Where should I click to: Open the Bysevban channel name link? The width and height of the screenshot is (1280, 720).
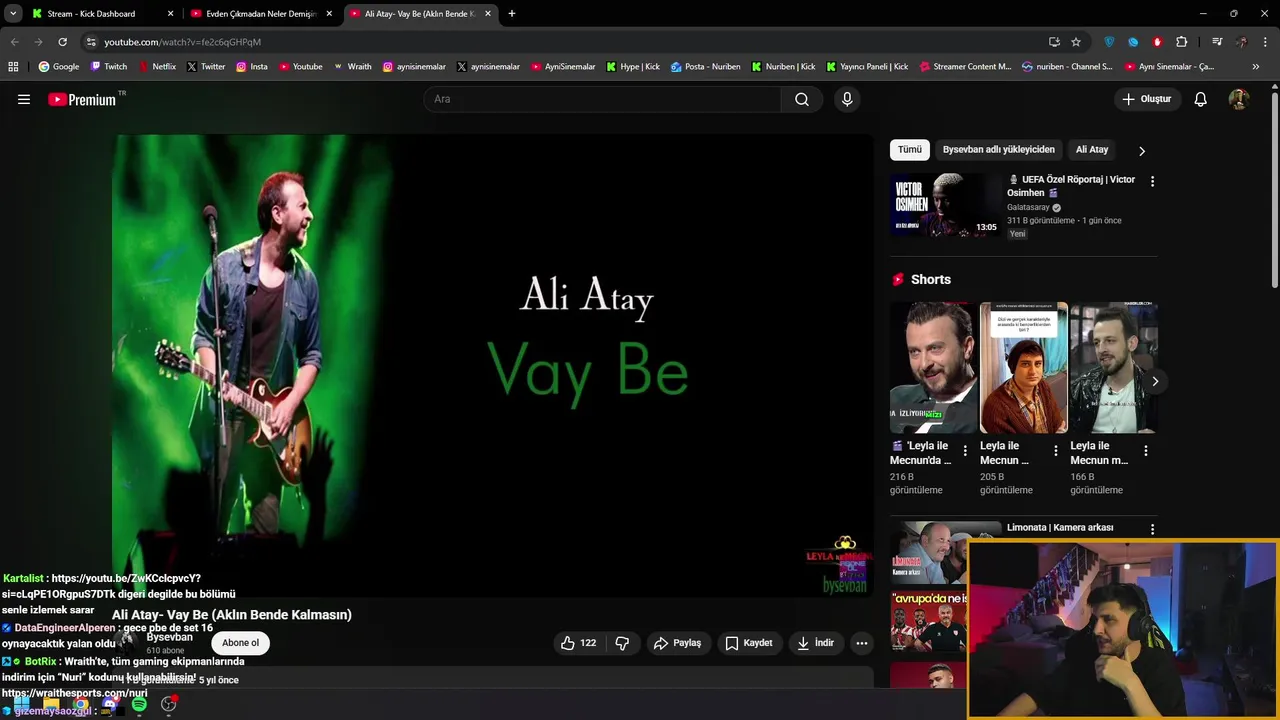pyautogui.click(x=169, y=637)
